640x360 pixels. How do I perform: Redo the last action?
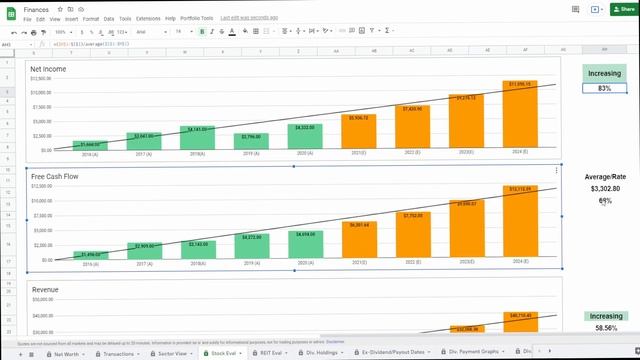coord(24,32)
